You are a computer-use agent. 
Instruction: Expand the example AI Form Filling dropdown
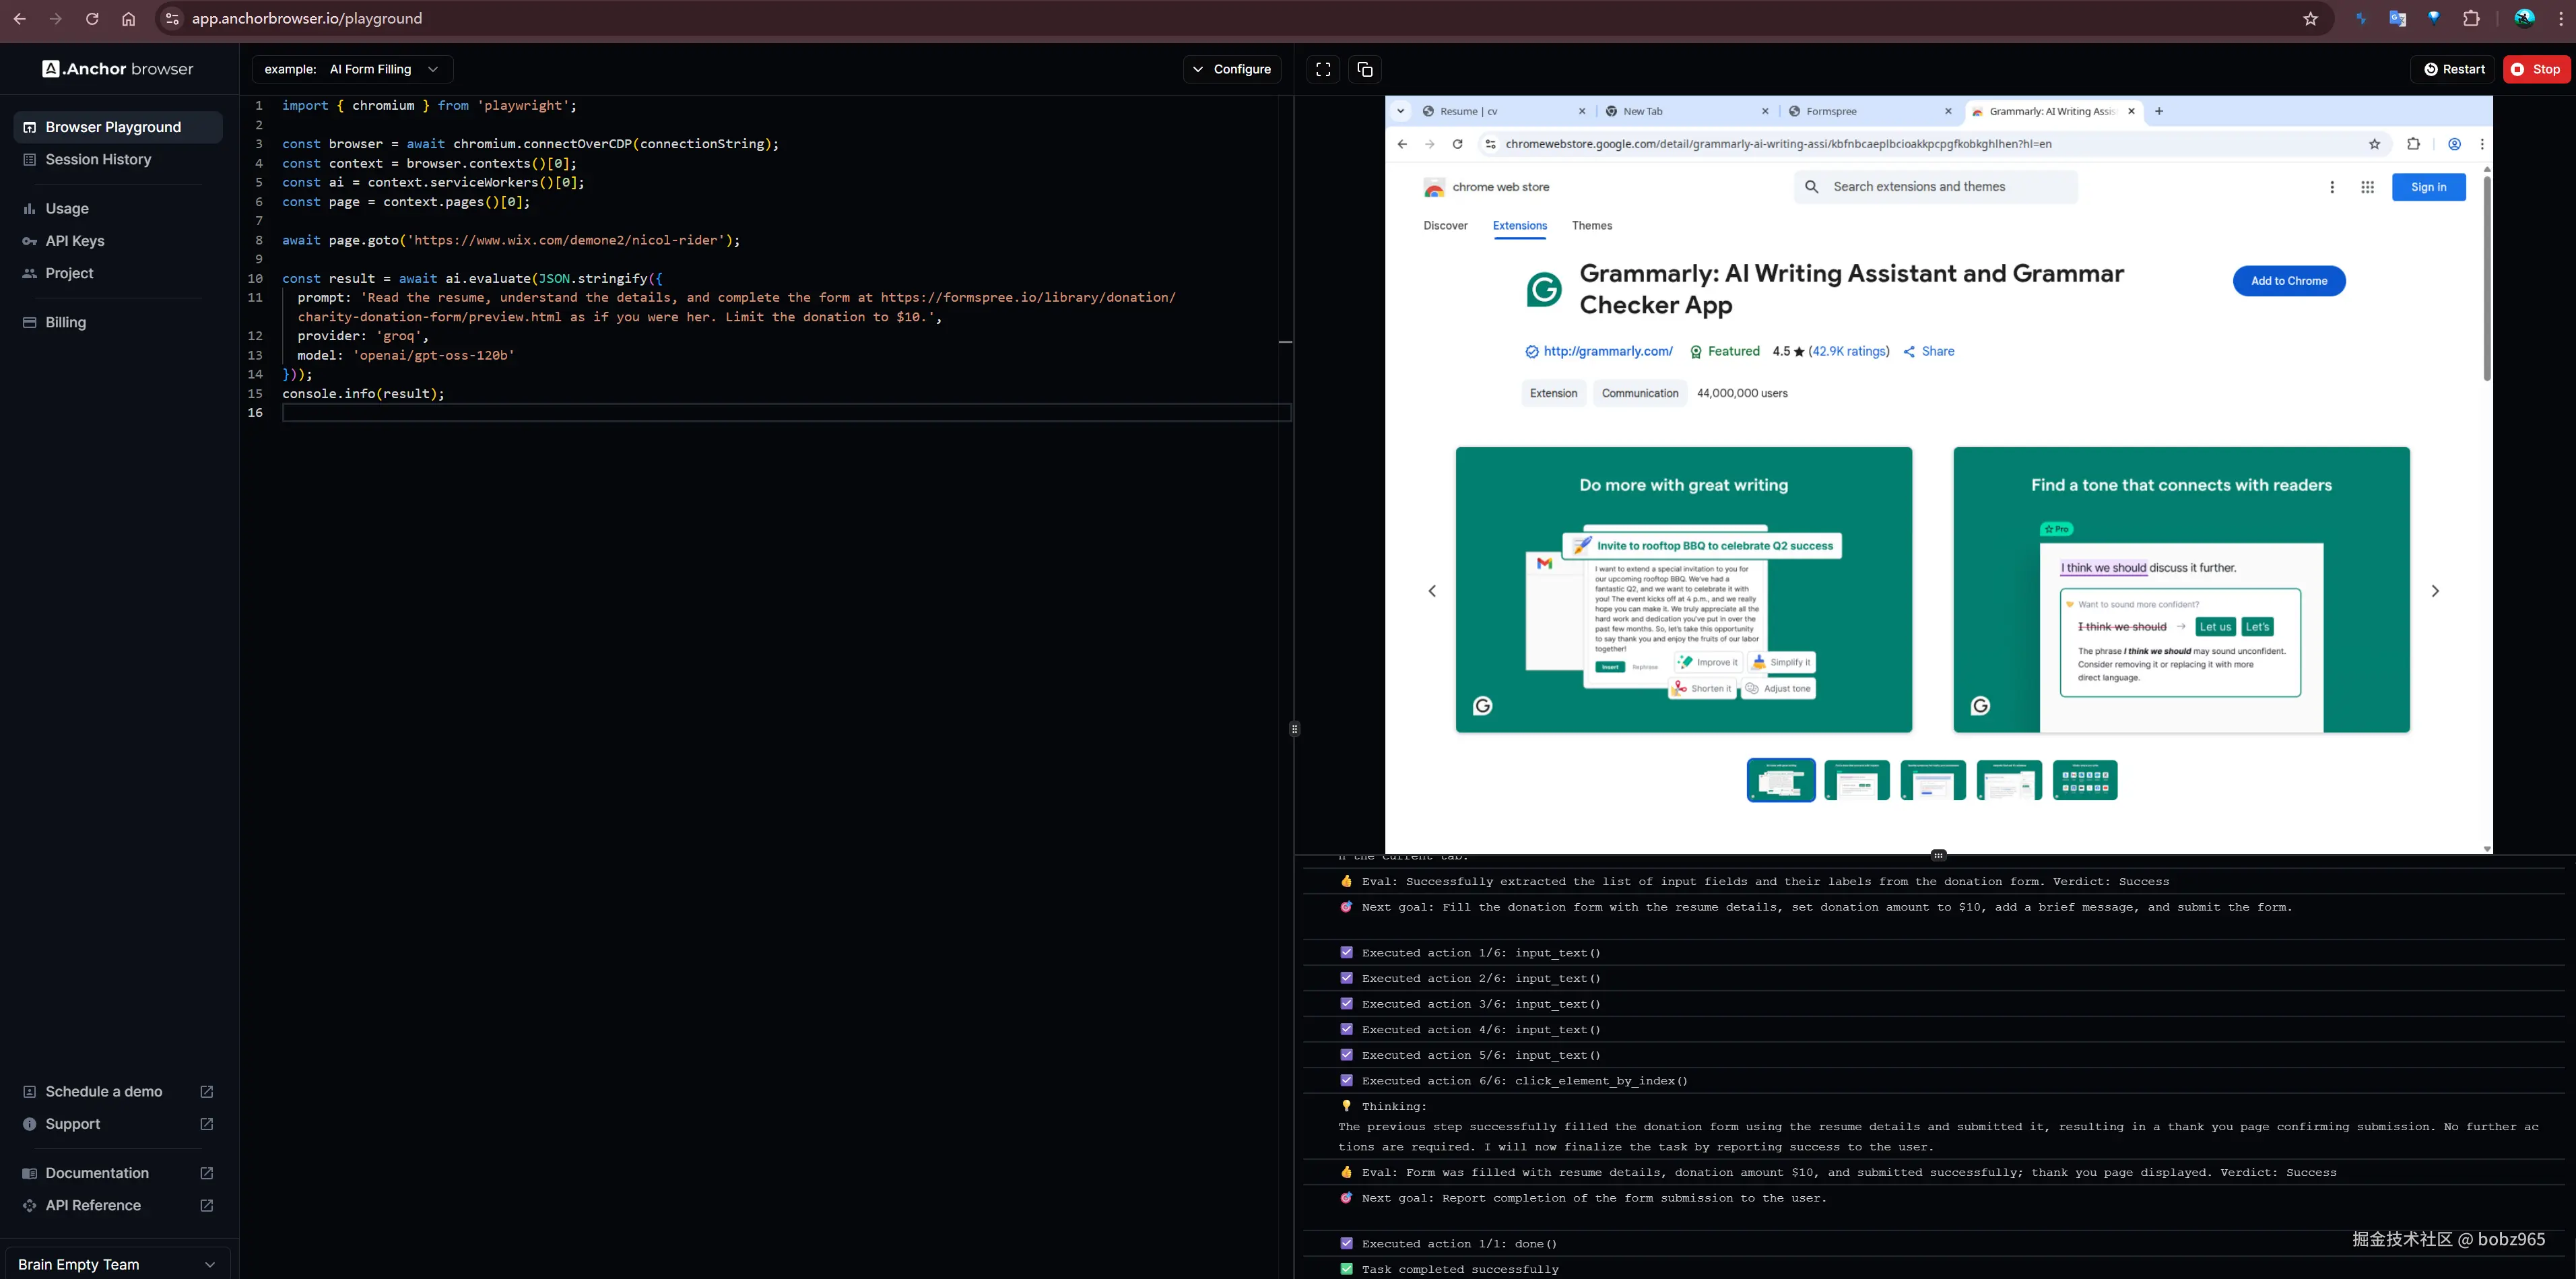[352, 69]
